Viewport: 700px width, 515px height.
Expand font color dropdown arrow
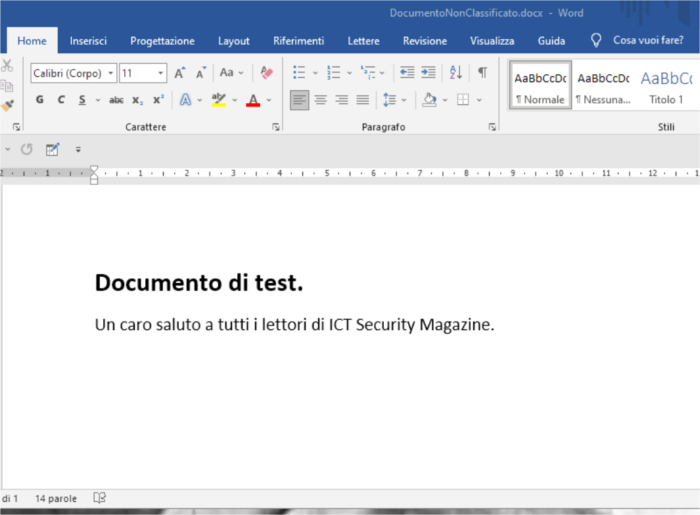click(x=269, y=100)
